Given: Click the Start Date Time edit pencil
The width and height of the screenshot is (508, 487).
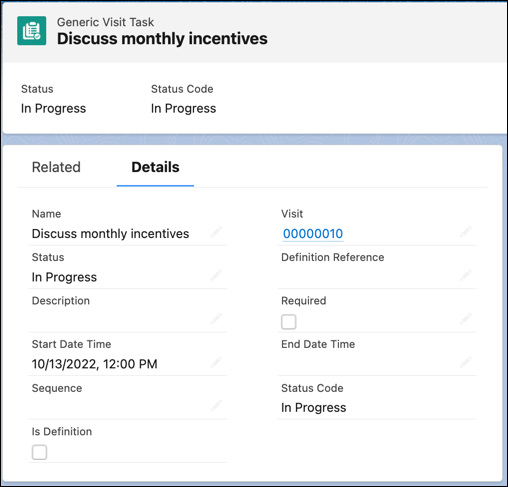Looking at the screenshot, I should [x=216, y=362].
